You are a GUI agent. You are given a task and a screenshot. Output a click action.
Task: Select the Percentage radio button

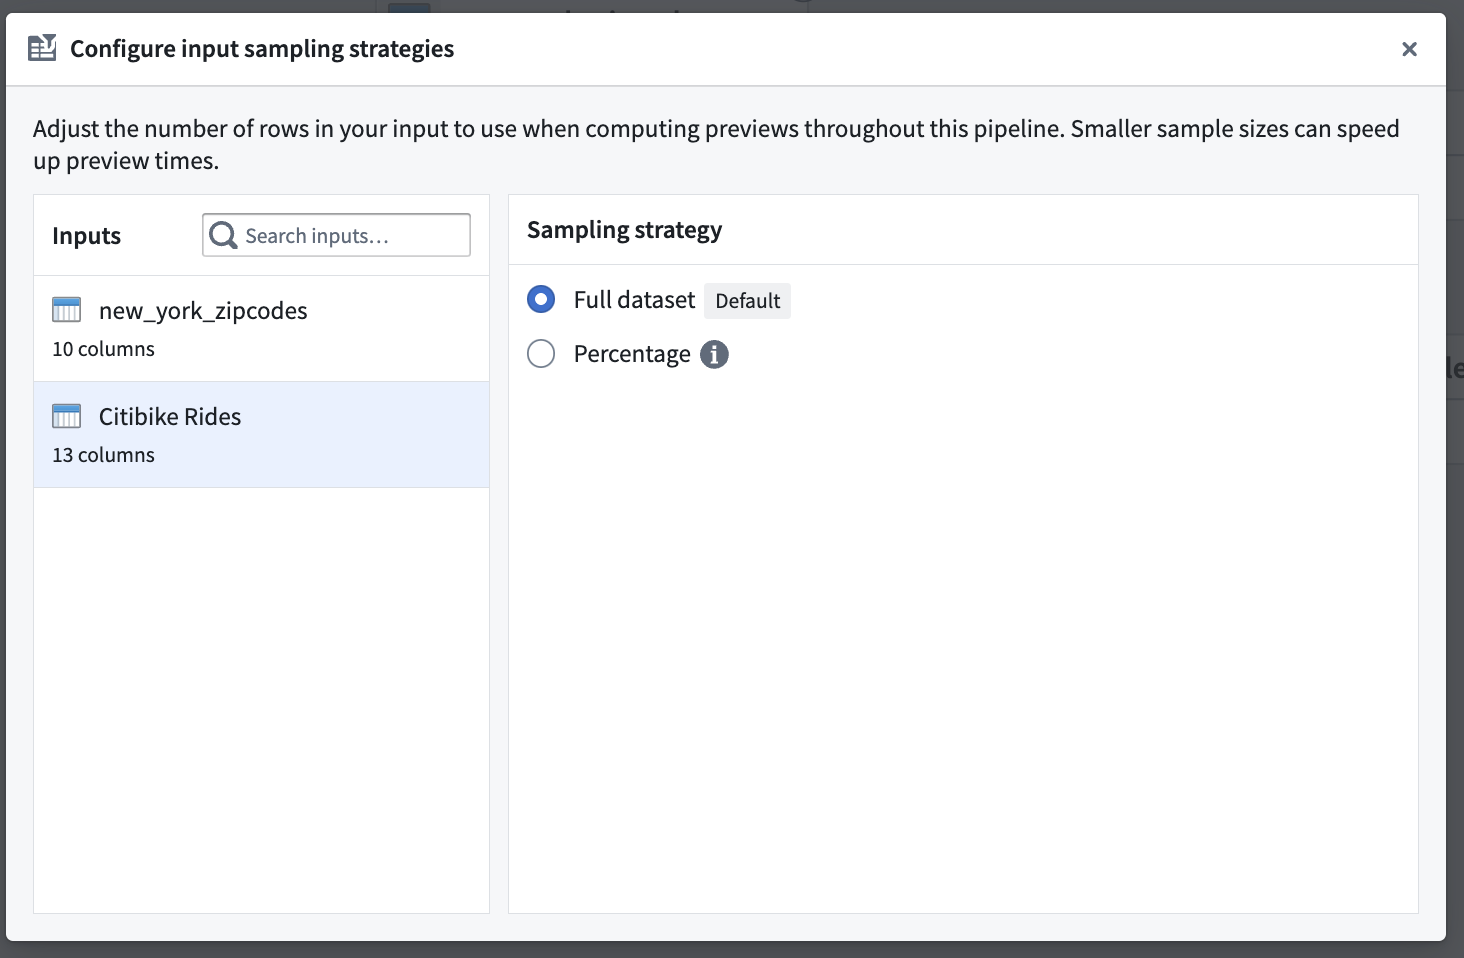coord(541,354)
